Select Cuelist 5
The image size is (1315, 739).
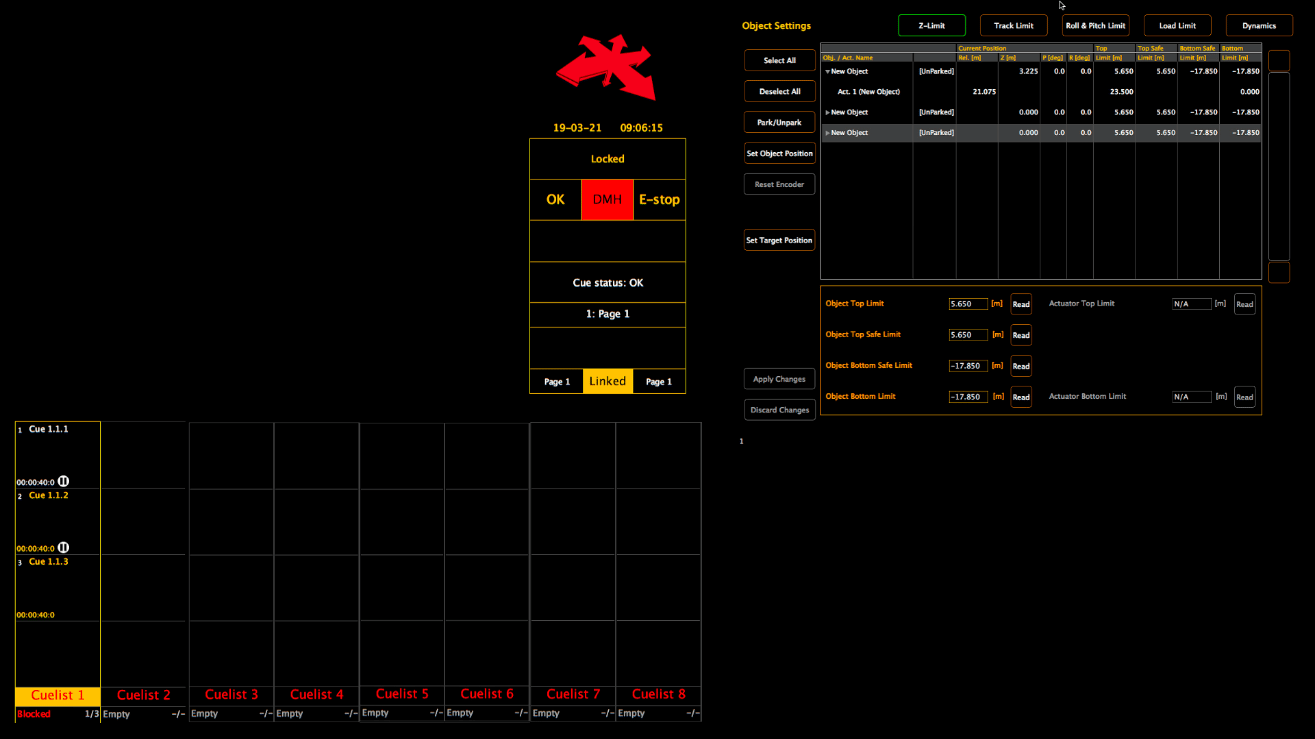tap(402, 694)
